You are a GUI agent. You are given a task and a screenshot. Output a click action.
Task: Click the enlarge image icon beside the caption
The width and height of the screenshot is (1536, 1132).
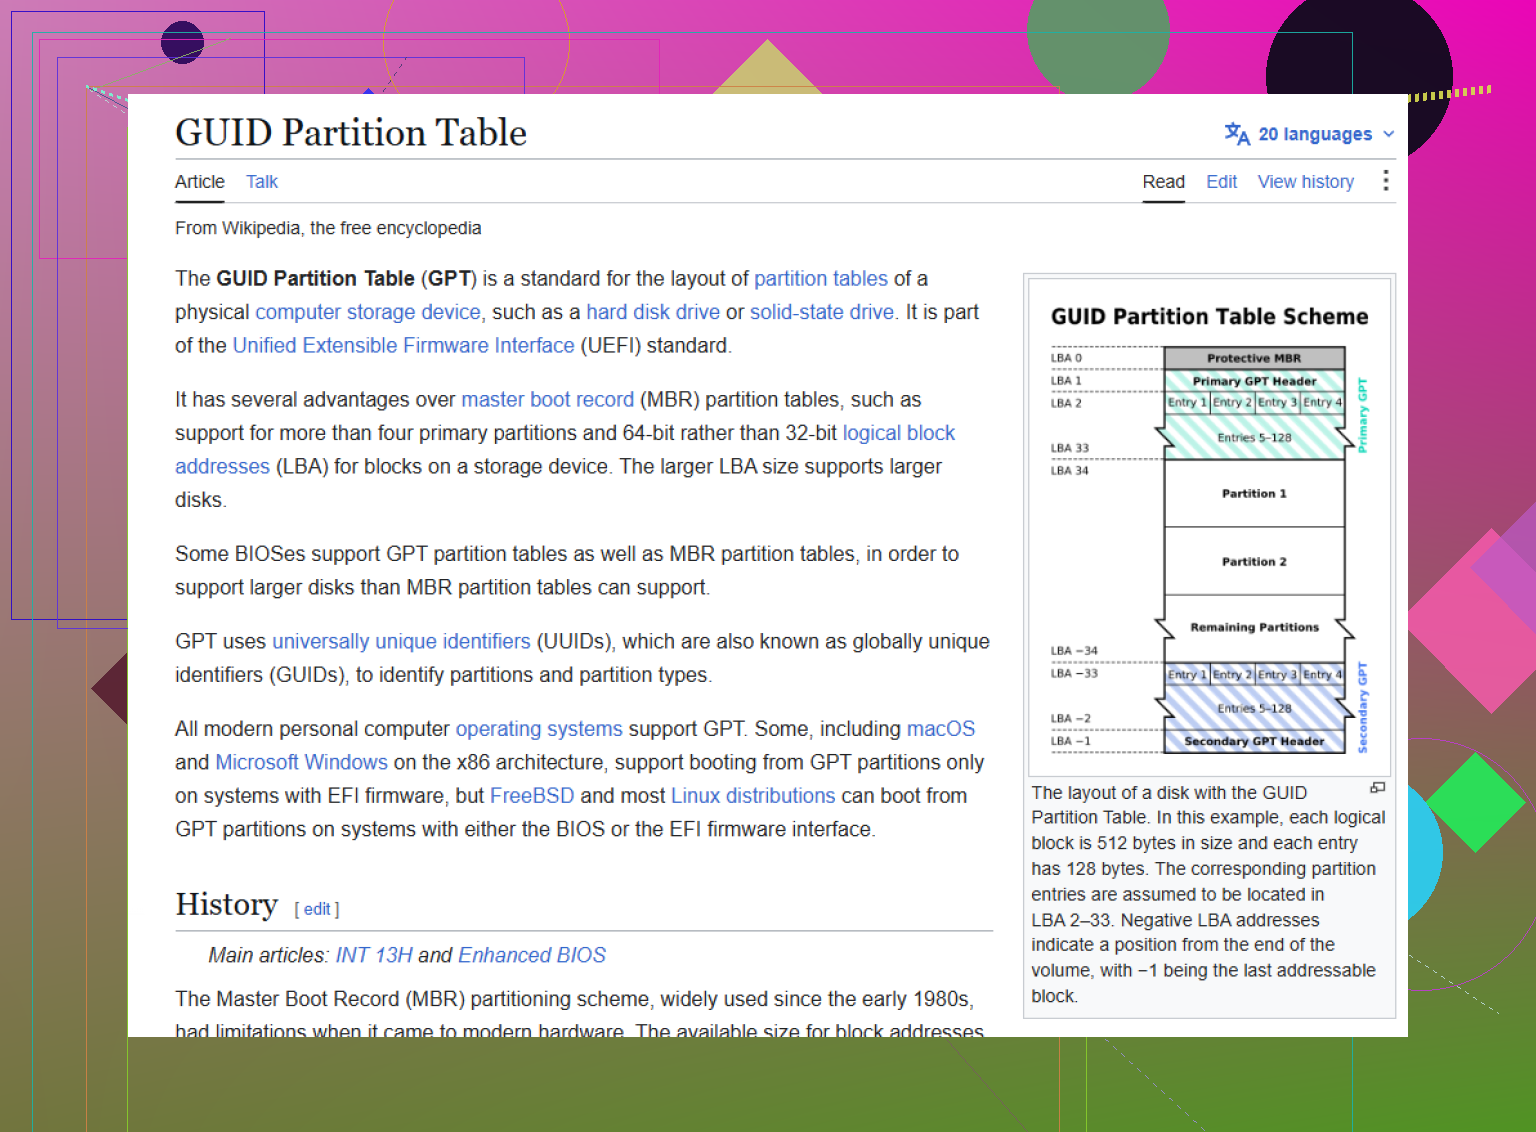[x=1377, y=788]
